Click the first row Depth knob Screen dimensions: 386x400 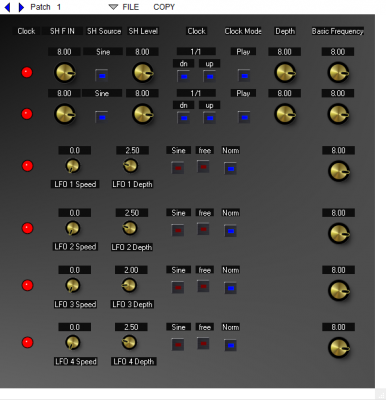click(x=285, y=72)
